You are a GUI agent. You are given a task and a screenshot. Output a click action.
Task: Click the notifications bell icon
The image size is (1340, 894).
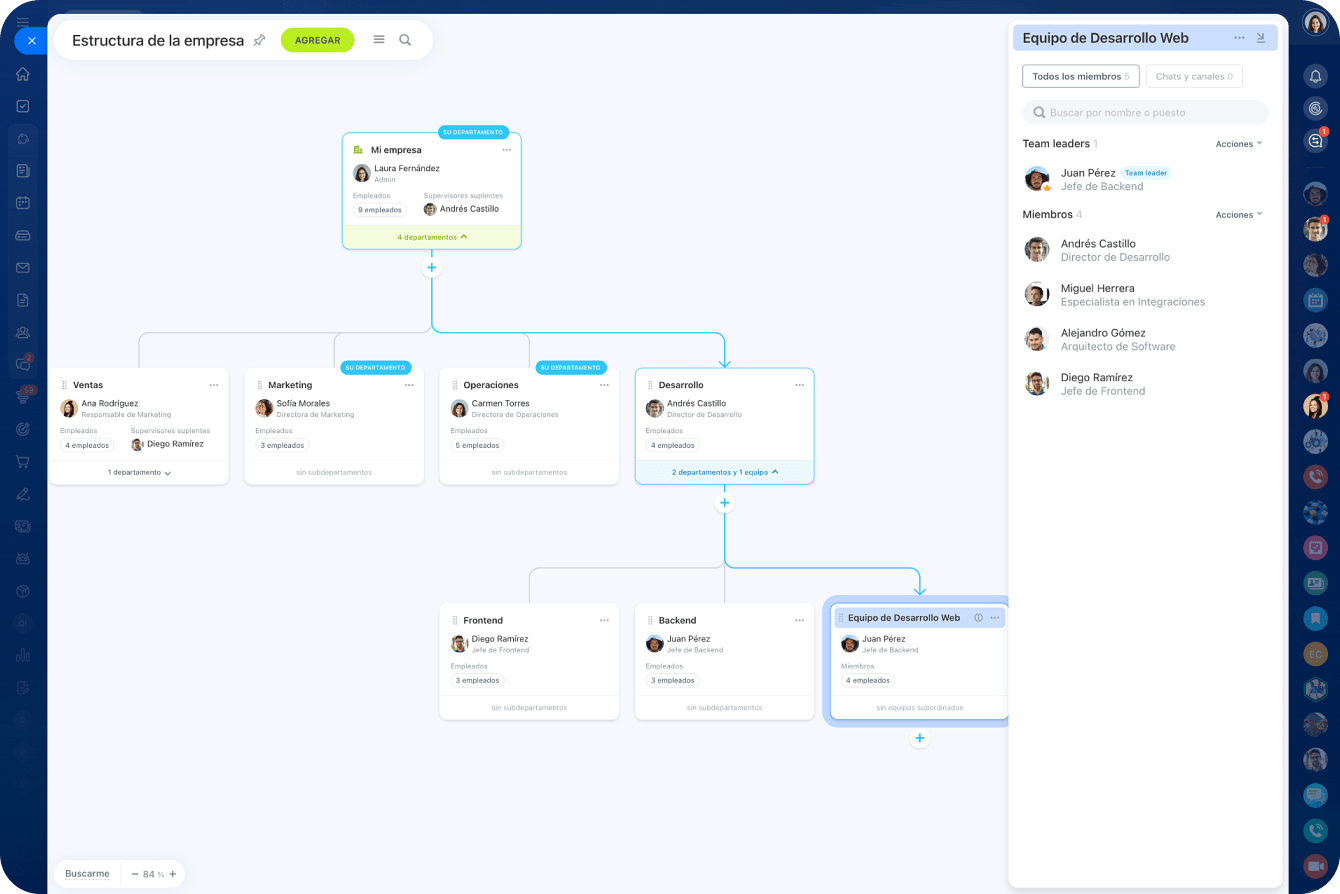click(1315, 77)
